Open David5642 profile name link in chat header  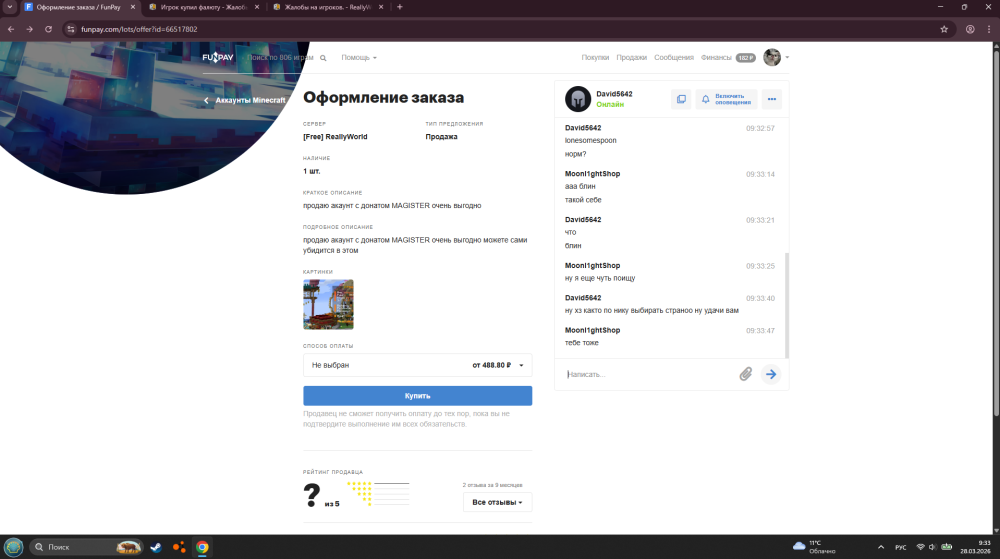pyautogui.click(x=614, y=94)
